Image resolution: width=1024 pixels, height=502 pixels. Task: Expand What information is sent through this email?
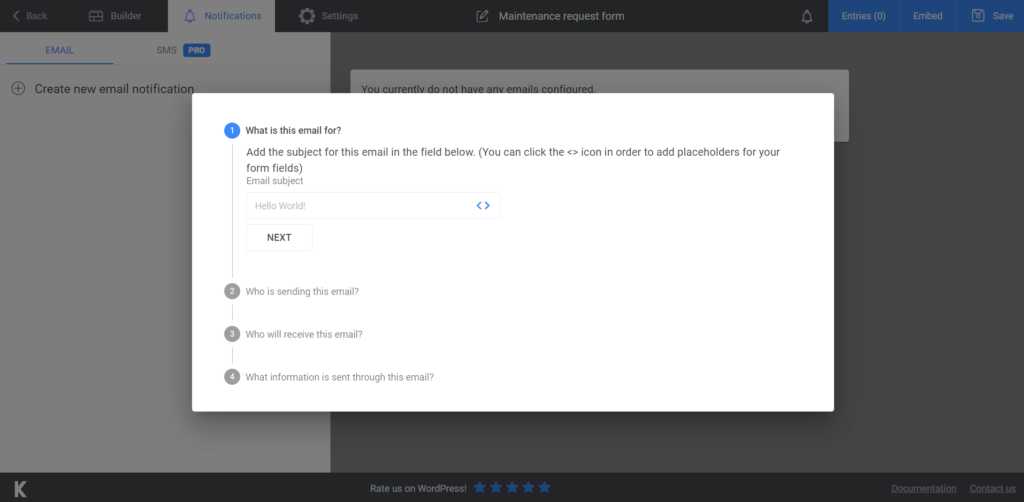tap(340, 377)
